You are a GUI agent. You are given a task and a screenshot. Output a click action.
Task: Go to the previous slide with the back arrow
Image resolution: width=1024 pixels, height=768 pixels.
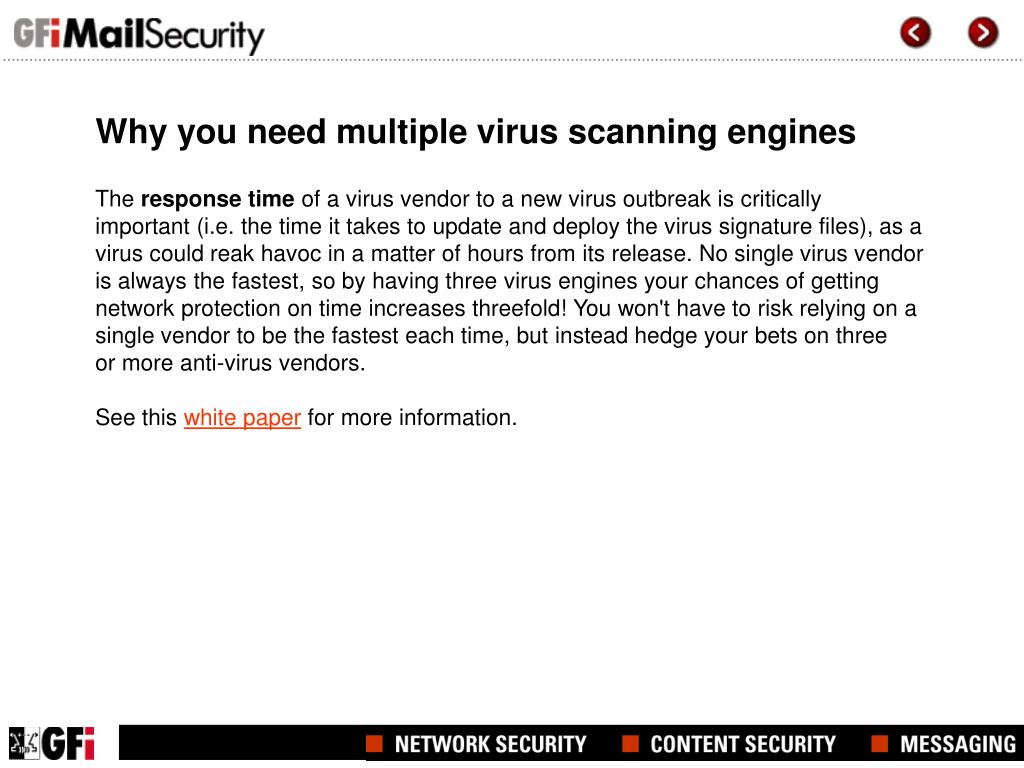point(915,33)
